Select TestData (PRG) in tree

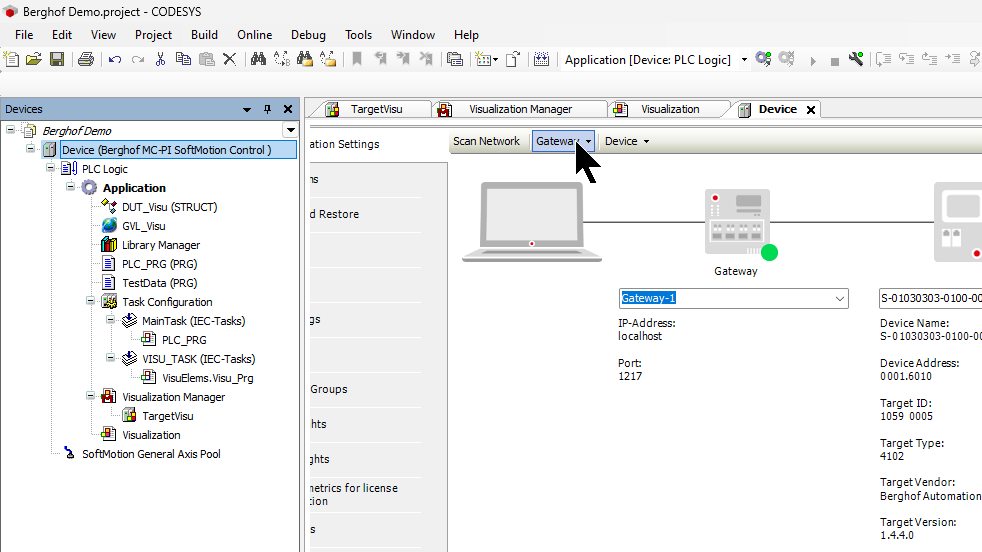pyautogui.click(x=159, y=283)
